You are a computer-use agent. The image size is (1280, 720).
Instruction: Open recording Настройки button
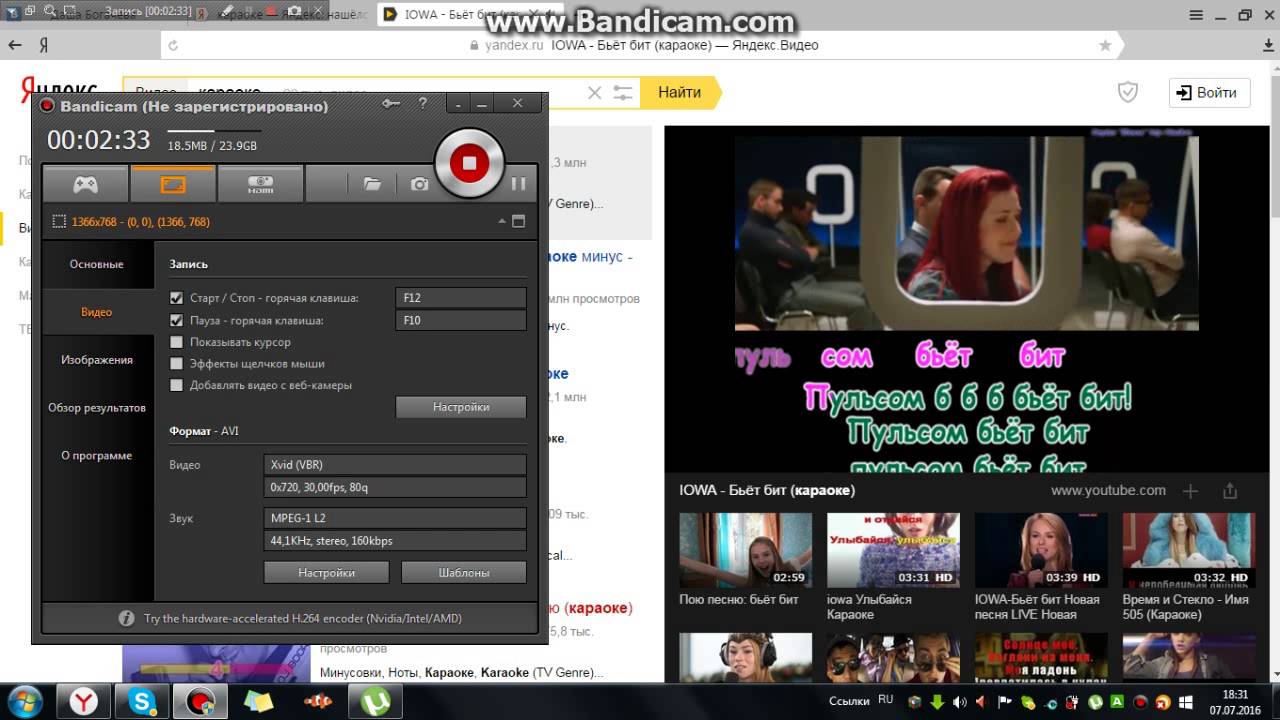tap(461, 407)
